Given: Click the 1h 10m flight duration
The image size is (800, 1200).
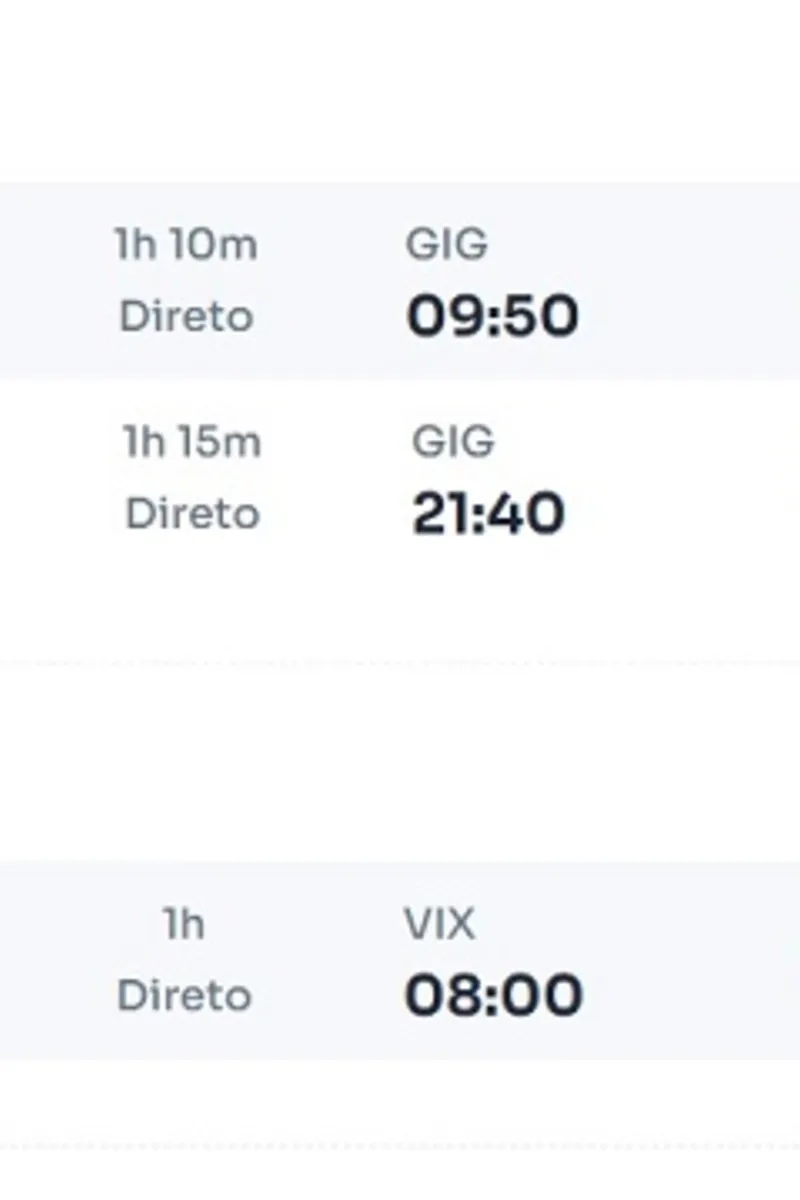Looking at the screenshot, I should (x=186, y=244).
